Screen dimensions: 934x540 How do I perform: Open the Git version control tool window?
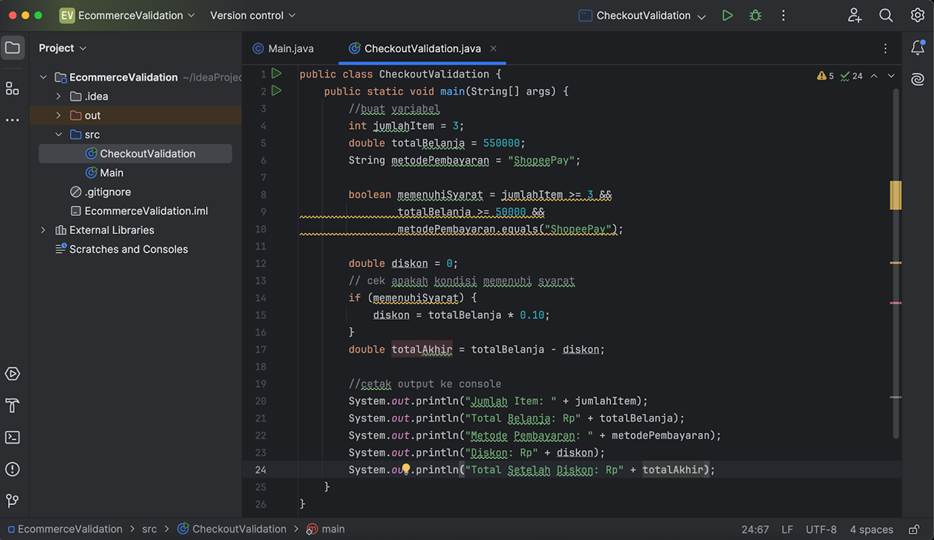tap(12, 500)
